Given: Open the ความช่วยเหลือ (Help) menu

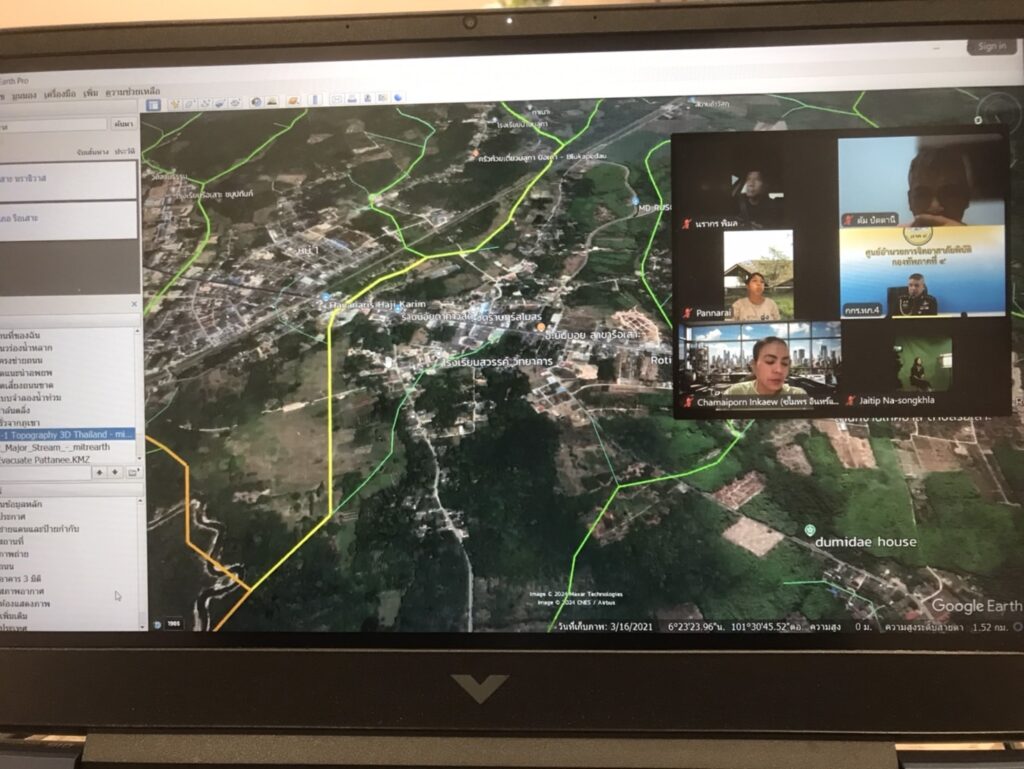Looking at the screenshot, I should [x=133, y=92].
